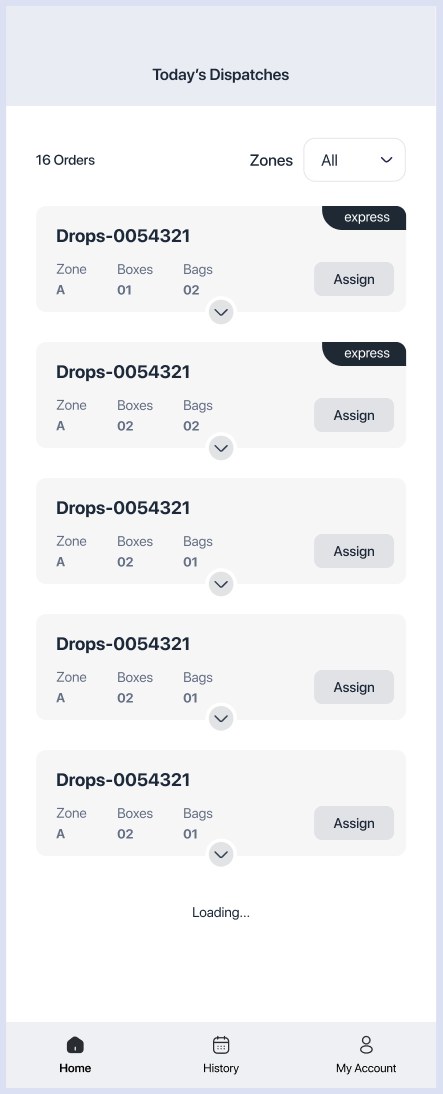The height and width of the screenshot is (1094, 443).
Task: Assign the third Drops-0054321 order
Action: click(x=354, y=551)
